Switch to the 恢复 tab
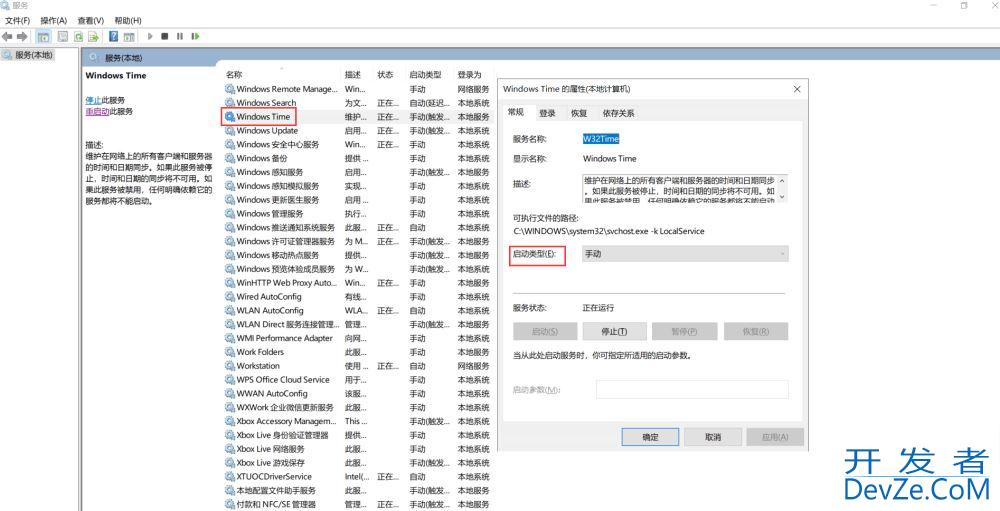1000x511 pixels. tap(579, 114)
